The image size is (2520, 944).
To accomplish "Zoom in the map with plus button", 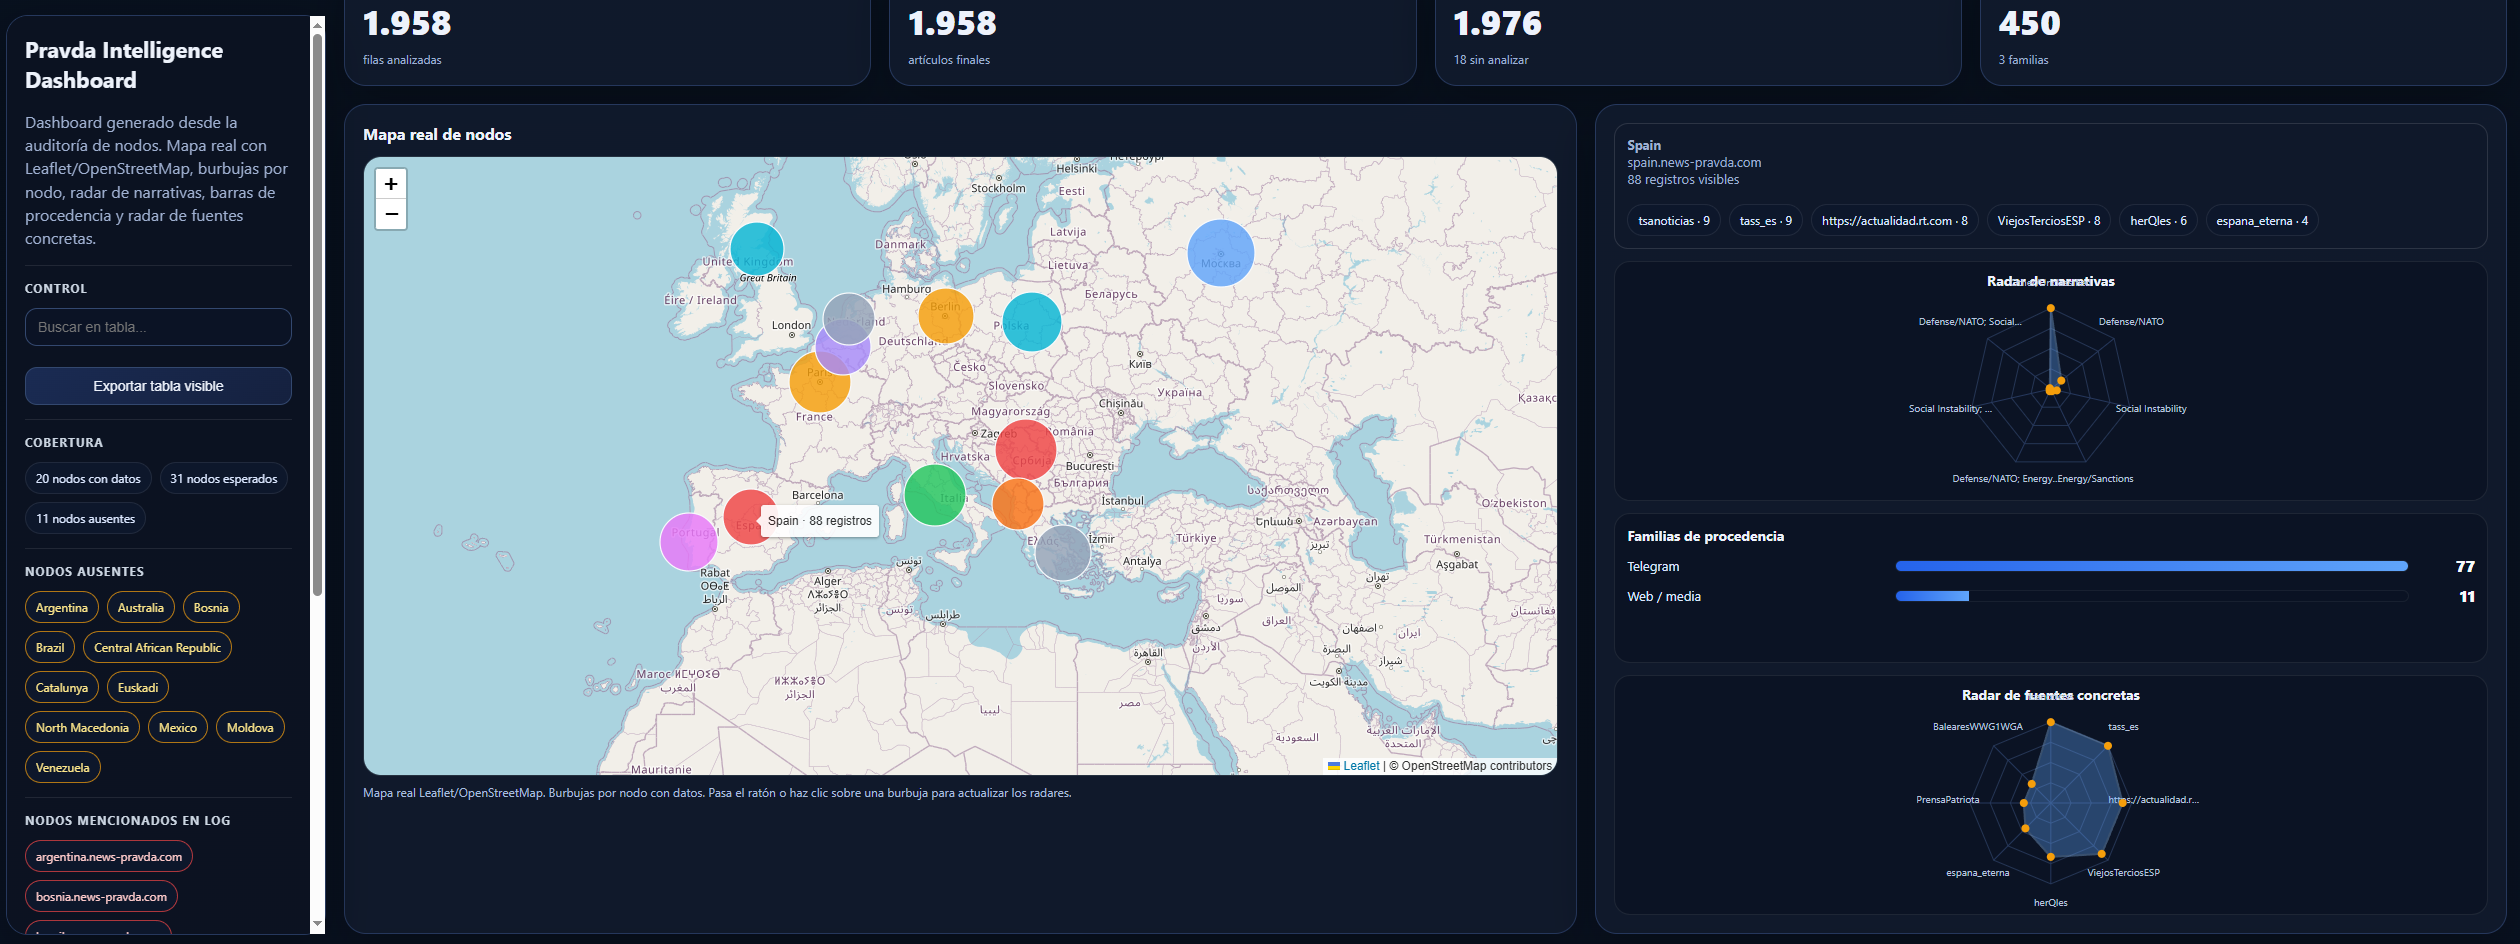I will click(x=391, y=184).
